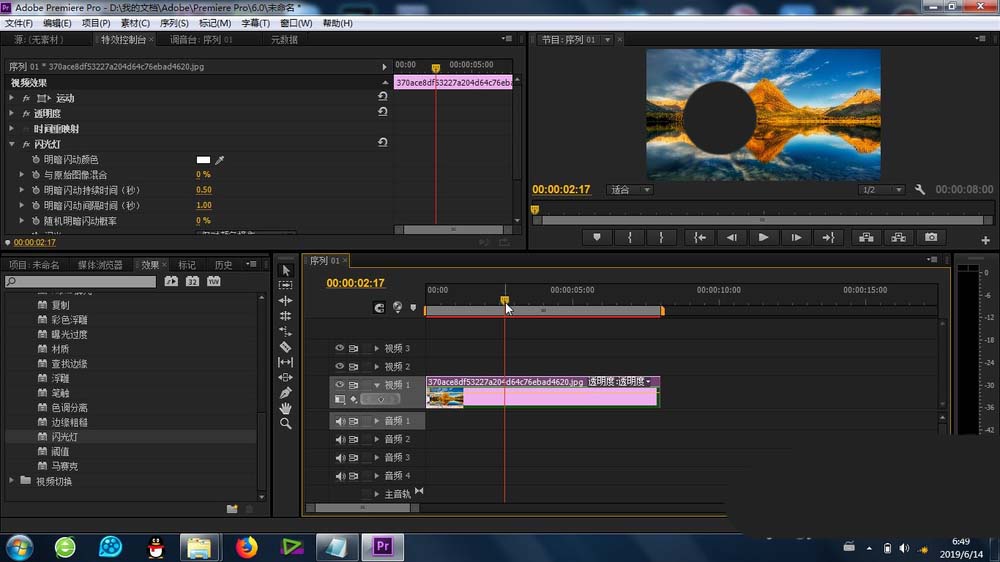Reset the Strobe Light effect
The height and width of the screenshot is (562, 1000).
coord(383,142)
